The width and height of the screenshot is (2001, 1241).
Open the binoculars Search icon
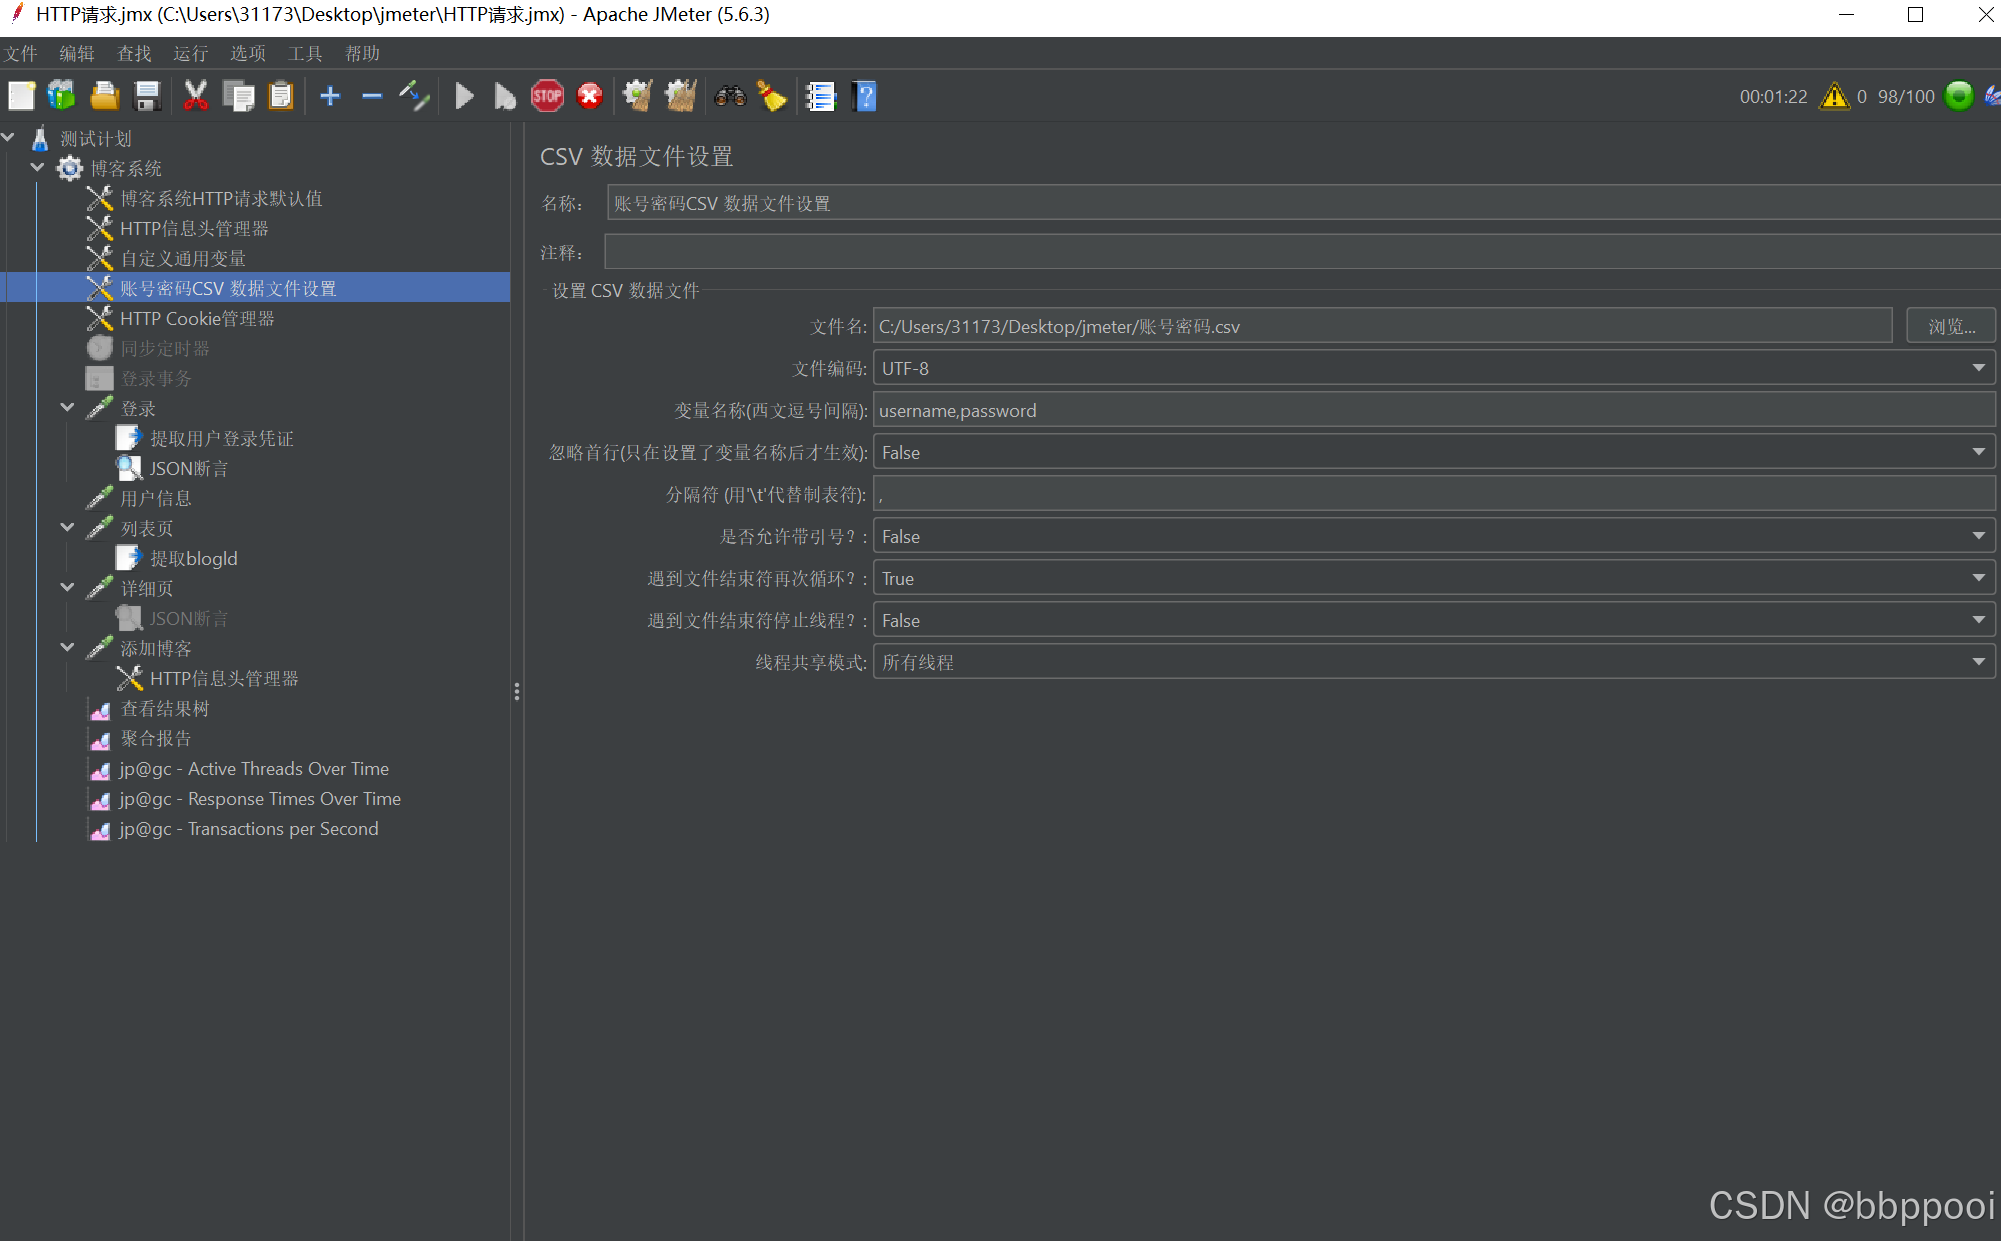point(730,96)
